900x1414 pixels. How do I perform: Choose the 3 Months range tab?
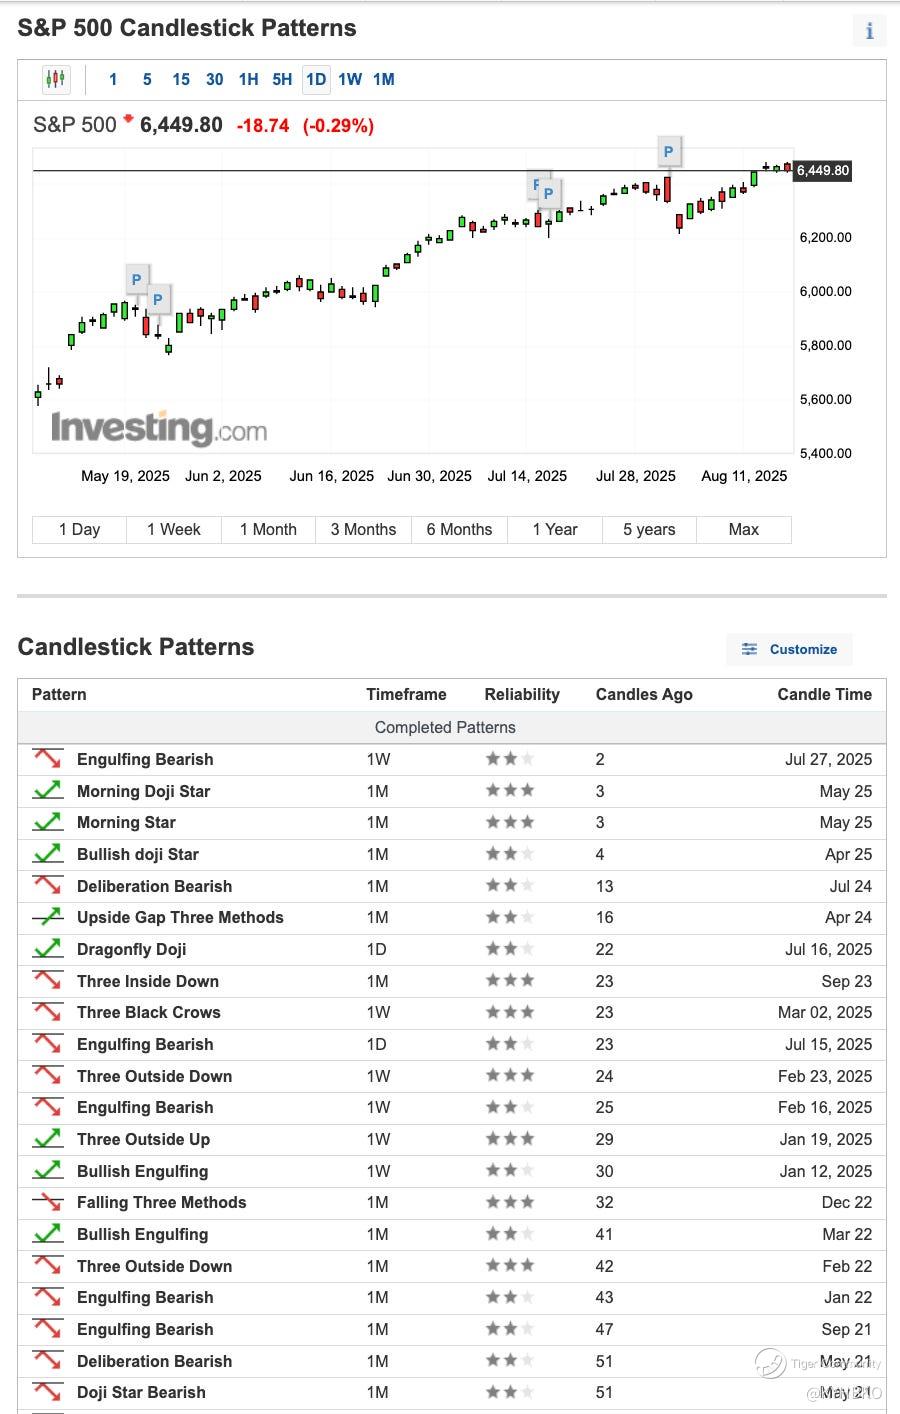tap(363, 529)
